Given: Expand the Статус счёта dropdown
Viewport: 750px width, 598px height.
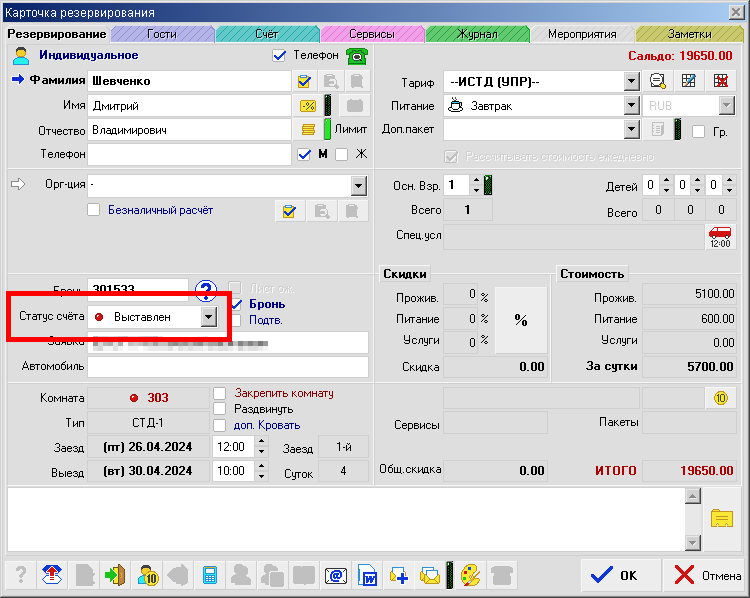Looking at the screenshot, I should point(207,317).
